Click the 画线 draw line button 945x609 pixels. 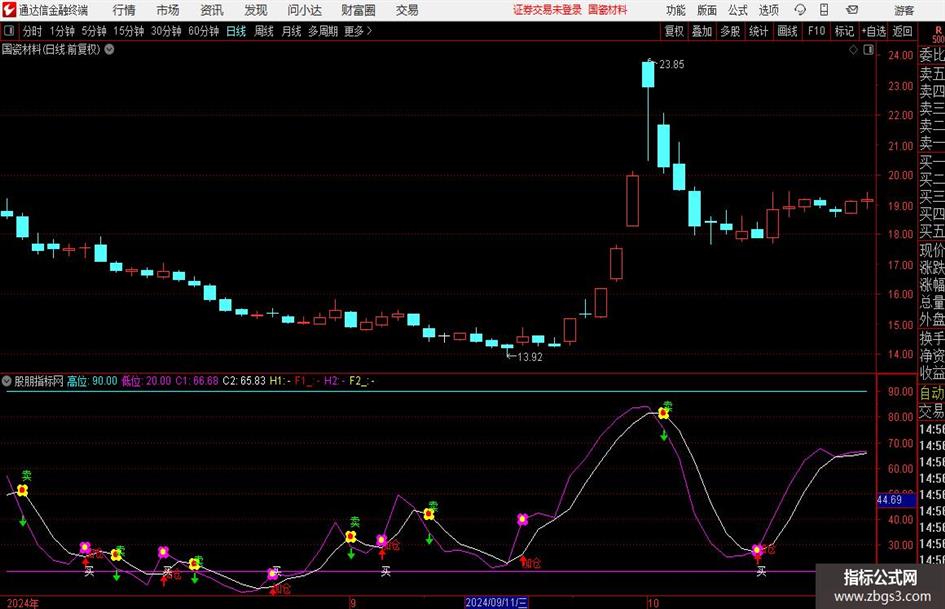point(787,31)
